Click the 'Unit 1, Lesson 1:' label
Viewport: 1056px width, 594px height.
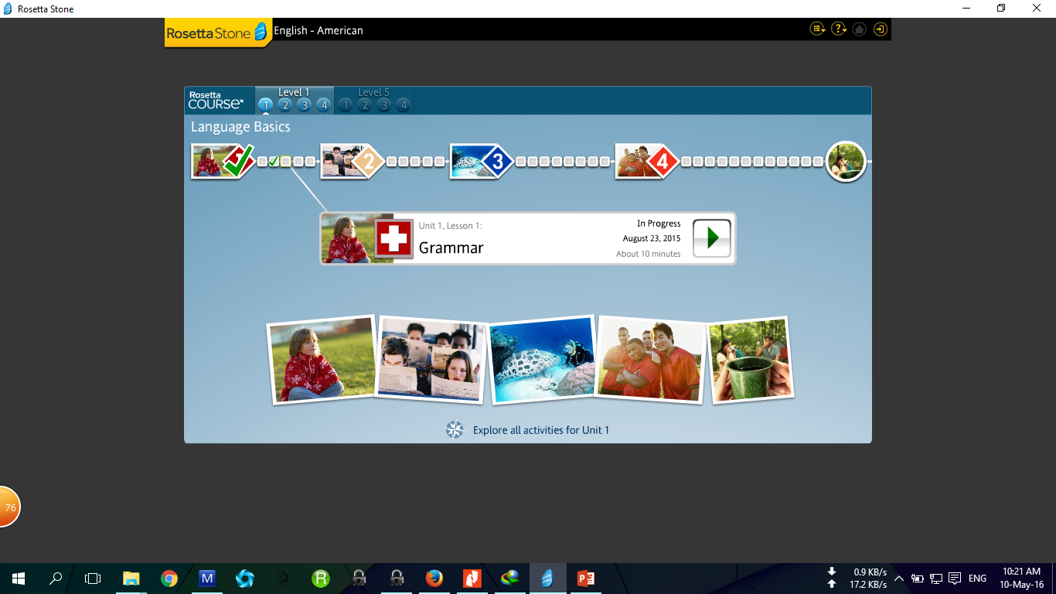[x=451, y=226]
